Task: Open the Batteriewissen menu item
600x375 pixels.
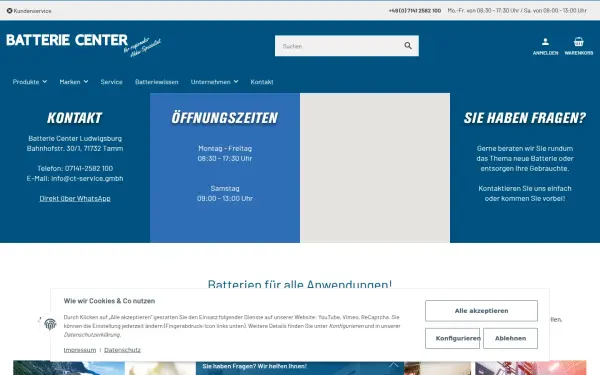Action: click(x=157, y=82)
